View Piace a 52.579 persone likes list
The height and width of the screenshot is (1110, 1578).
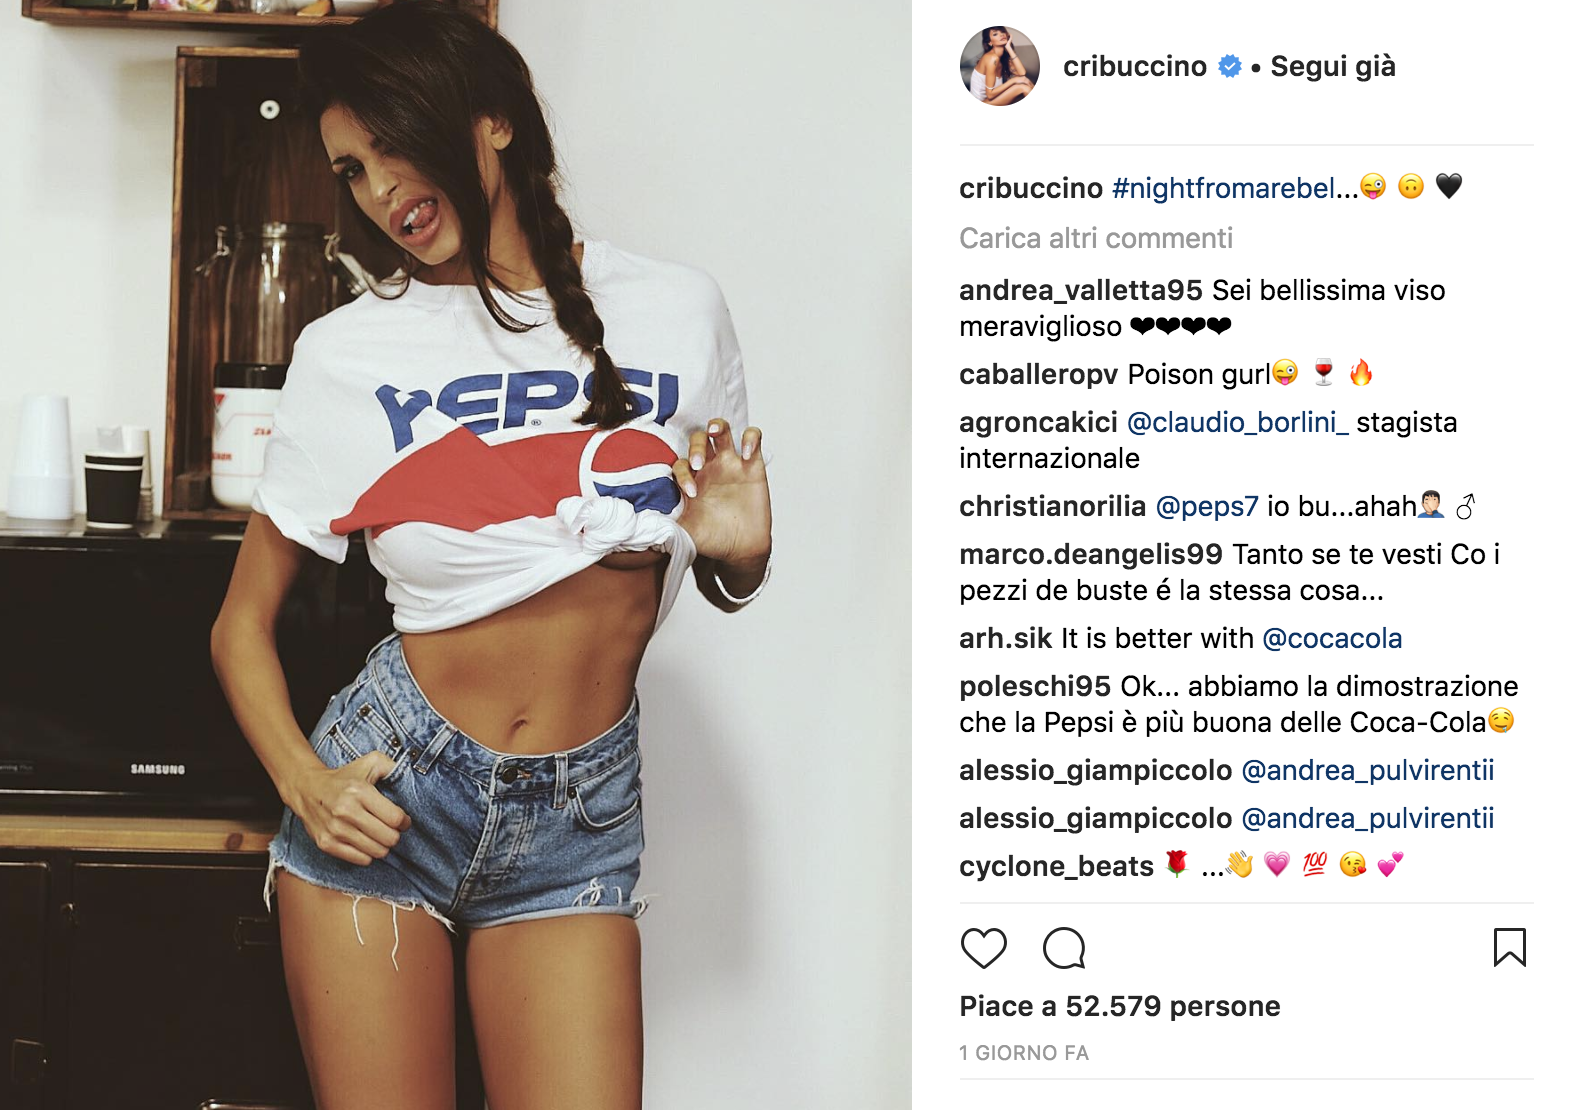tap(1119, 1006)
